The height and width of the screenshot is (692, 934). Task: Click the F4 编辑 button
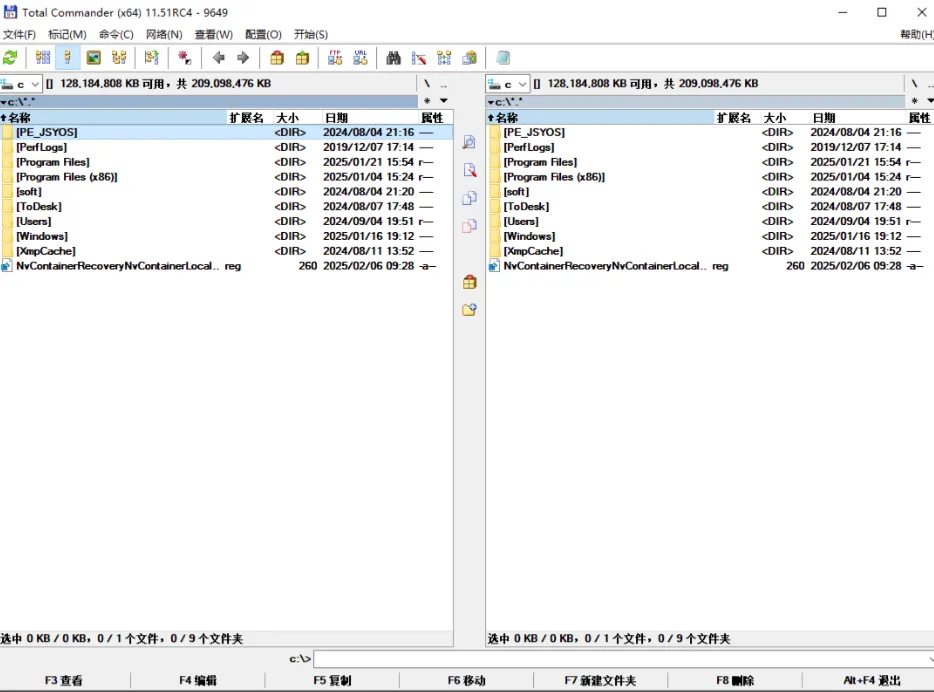point(198,680)
